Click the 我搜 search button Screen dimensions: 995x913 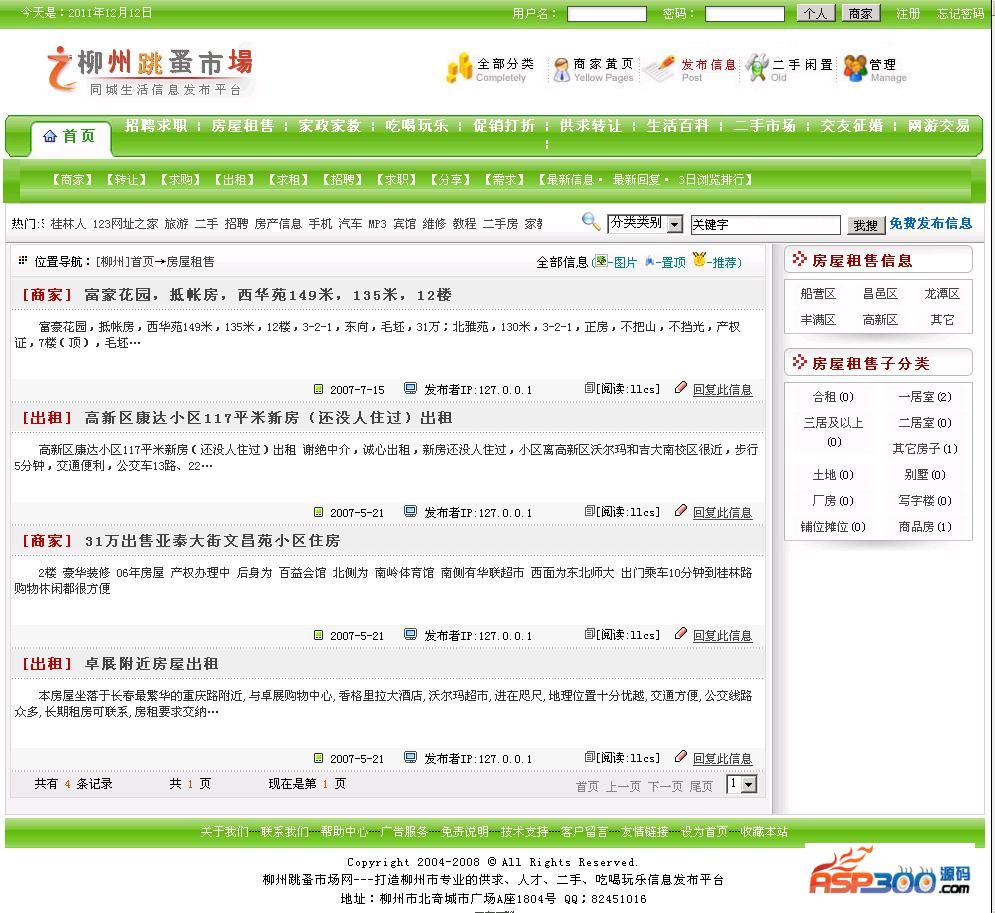pyautogui.click(x=865, y=225)
